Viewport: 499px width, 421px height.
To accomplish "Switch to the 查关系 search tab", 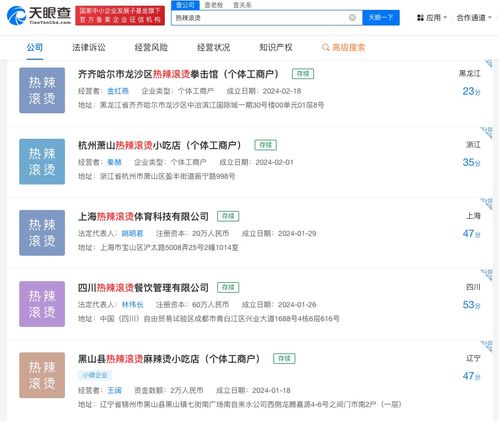I will [x=242, y=5].
